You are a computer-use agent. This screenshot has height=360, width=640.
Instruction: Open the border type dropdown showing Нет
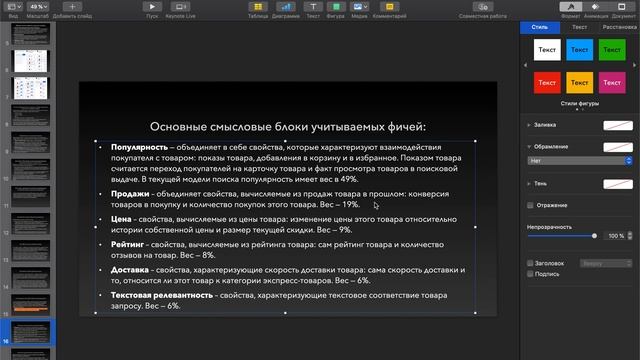[x=580, y=161]
